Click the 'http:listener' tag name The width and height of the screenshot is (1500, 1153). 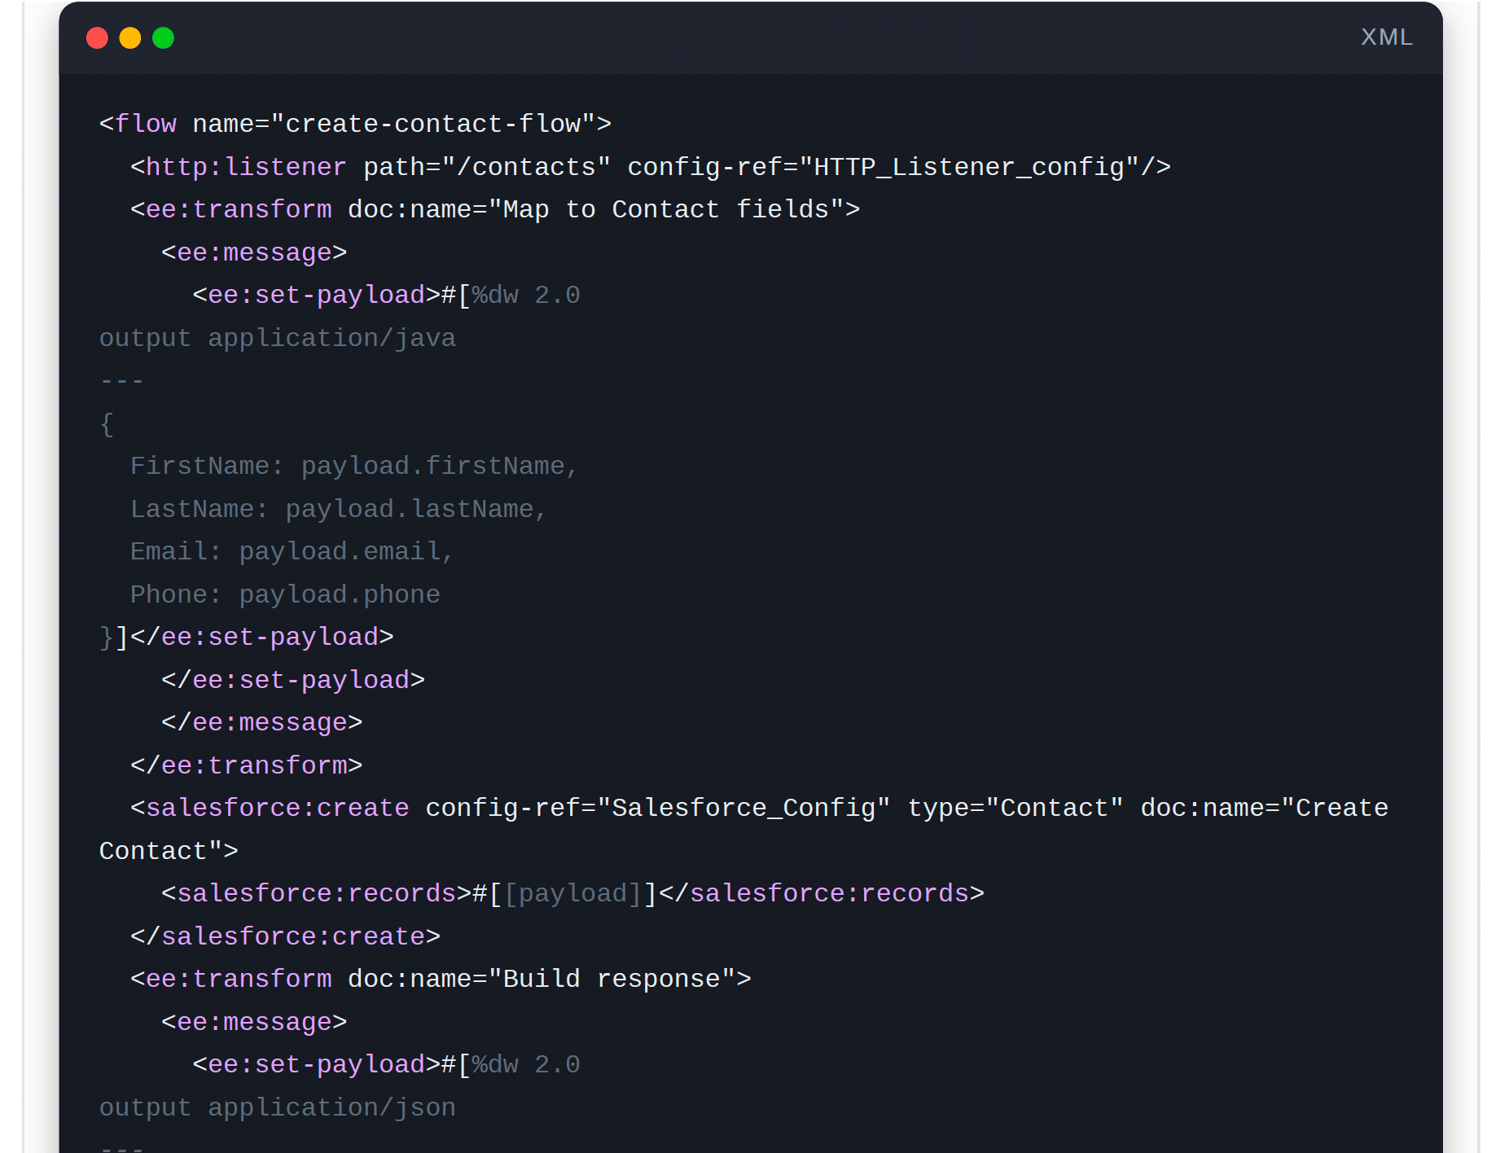(x=246, y=167)
